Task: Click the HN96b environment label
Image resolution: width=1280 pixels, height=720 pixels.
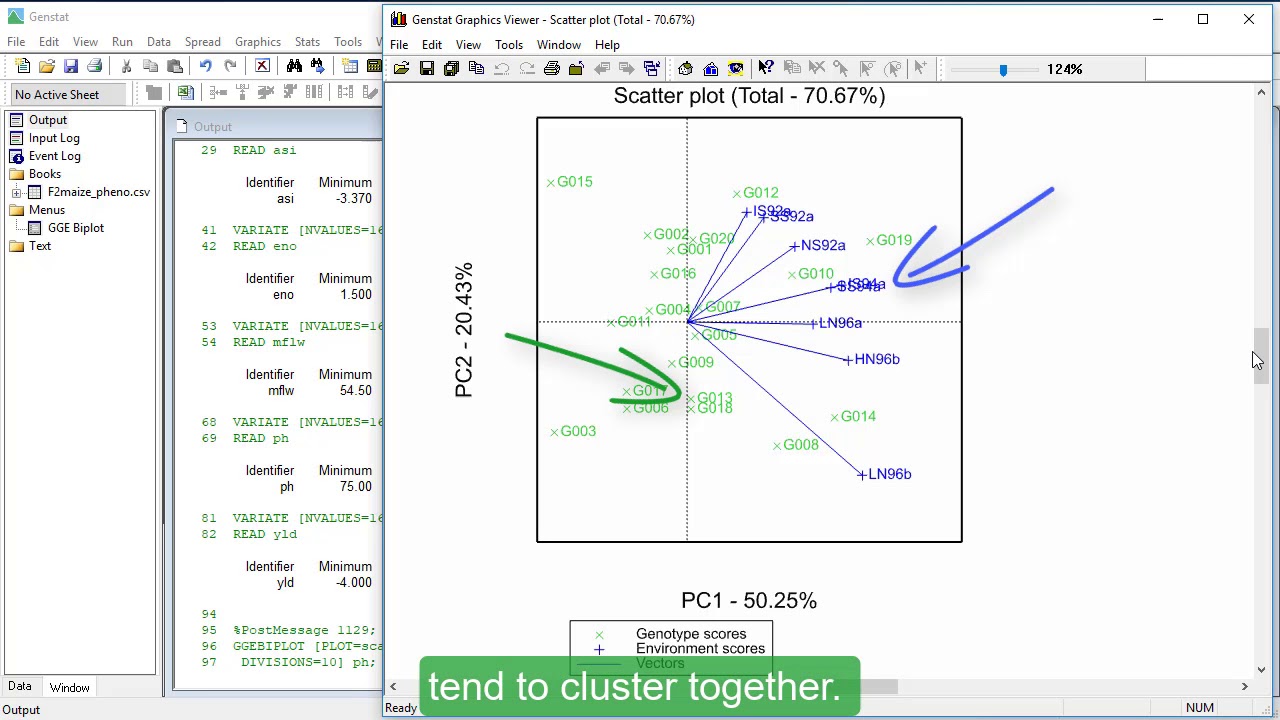Action: [877, 359]
